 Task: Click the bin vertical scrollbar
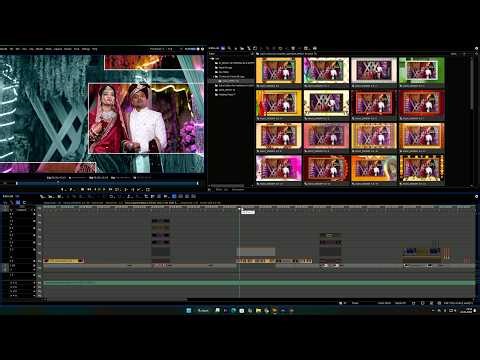[x=472, y=83]
